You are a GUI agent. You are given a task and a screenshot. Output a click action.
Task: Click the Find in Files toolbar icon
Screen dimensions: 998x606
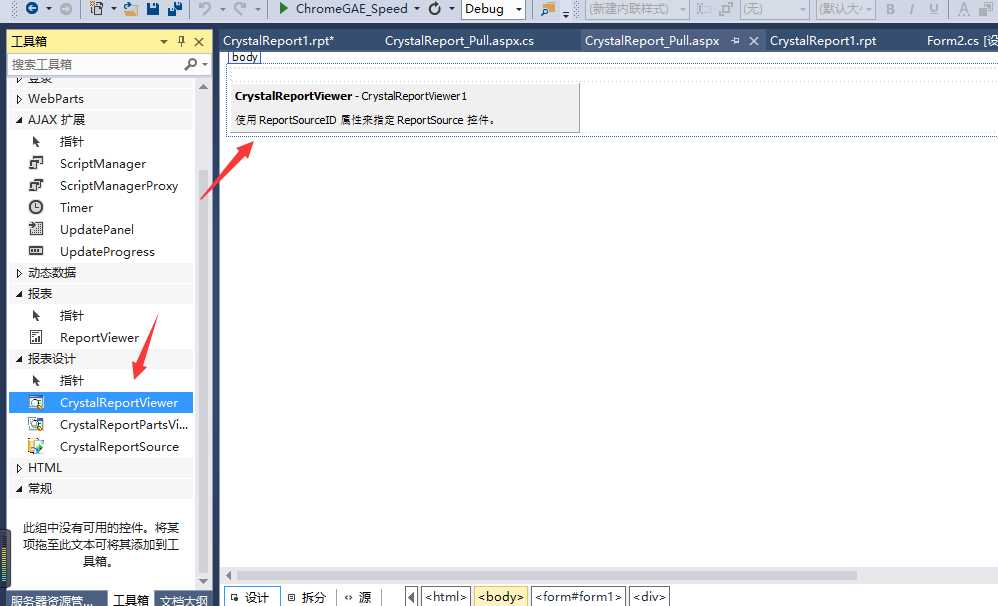click(547, 9)
